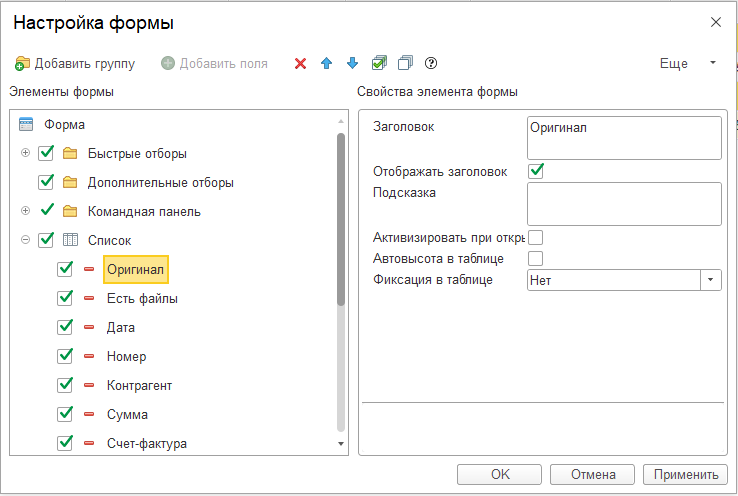The width and height of the screenshot is (738, 496).
Task: Click the tree scrollbar down arrow
Action: point(341,444)
